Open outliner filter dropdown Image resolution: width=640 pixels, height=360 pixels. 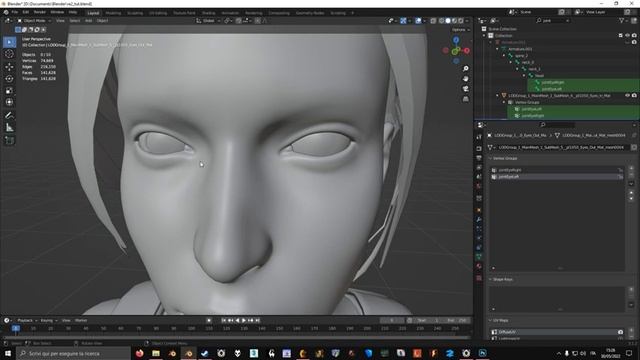coord(623,20)
